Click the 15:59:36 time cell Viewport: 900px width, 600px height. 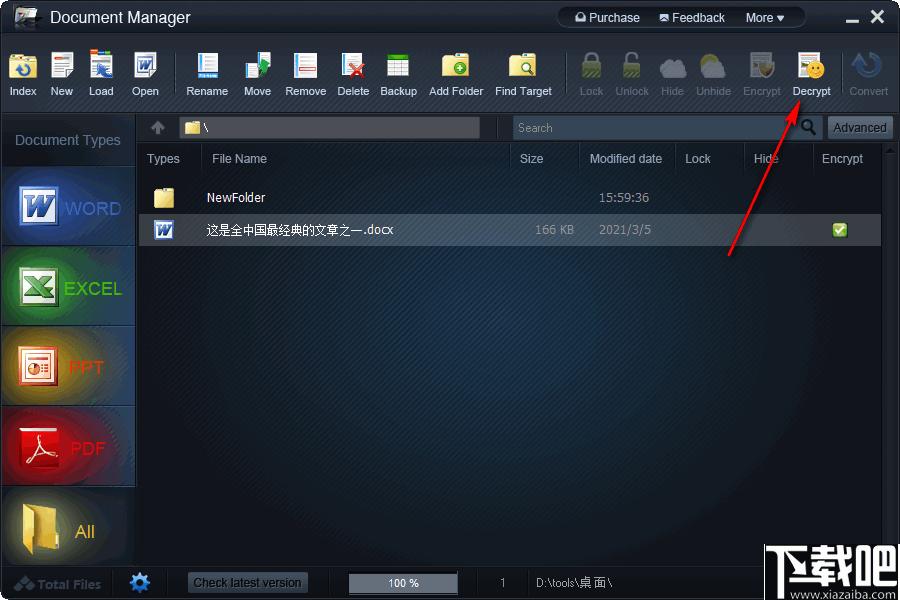pos(624,198)
